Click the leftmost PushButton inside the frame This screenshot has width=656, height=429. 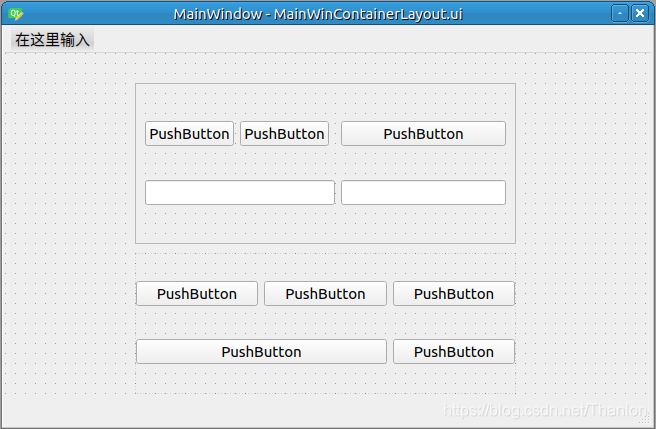pos(189,134)
